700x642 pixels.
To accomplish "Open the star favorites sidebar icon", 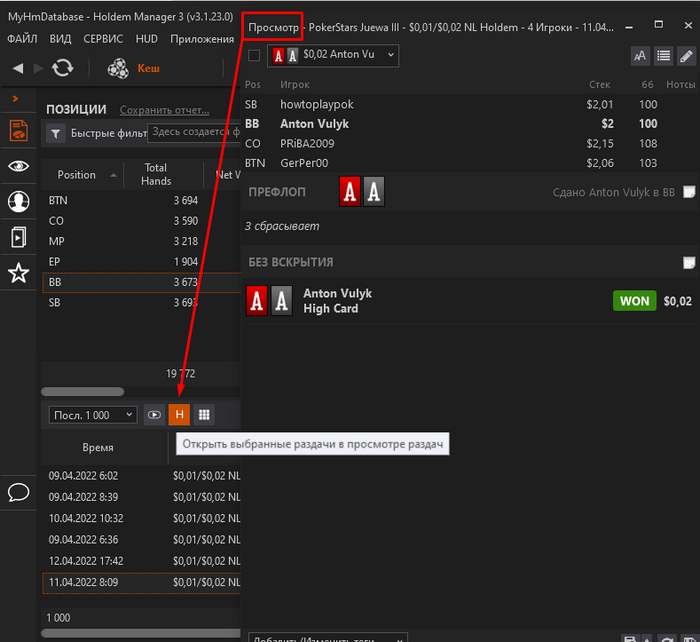I will (x=18, y=273).
